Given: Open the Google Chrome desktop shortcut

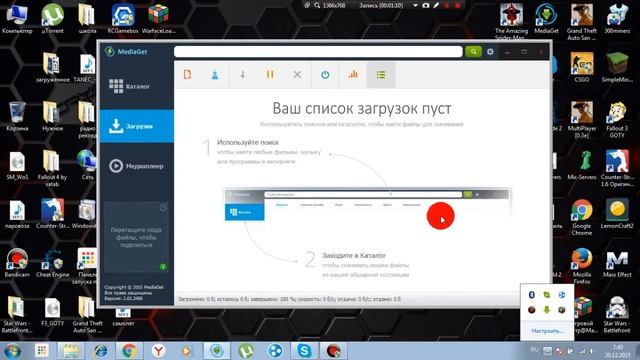Looking at the screenshot, I should [x=582, y=217].
